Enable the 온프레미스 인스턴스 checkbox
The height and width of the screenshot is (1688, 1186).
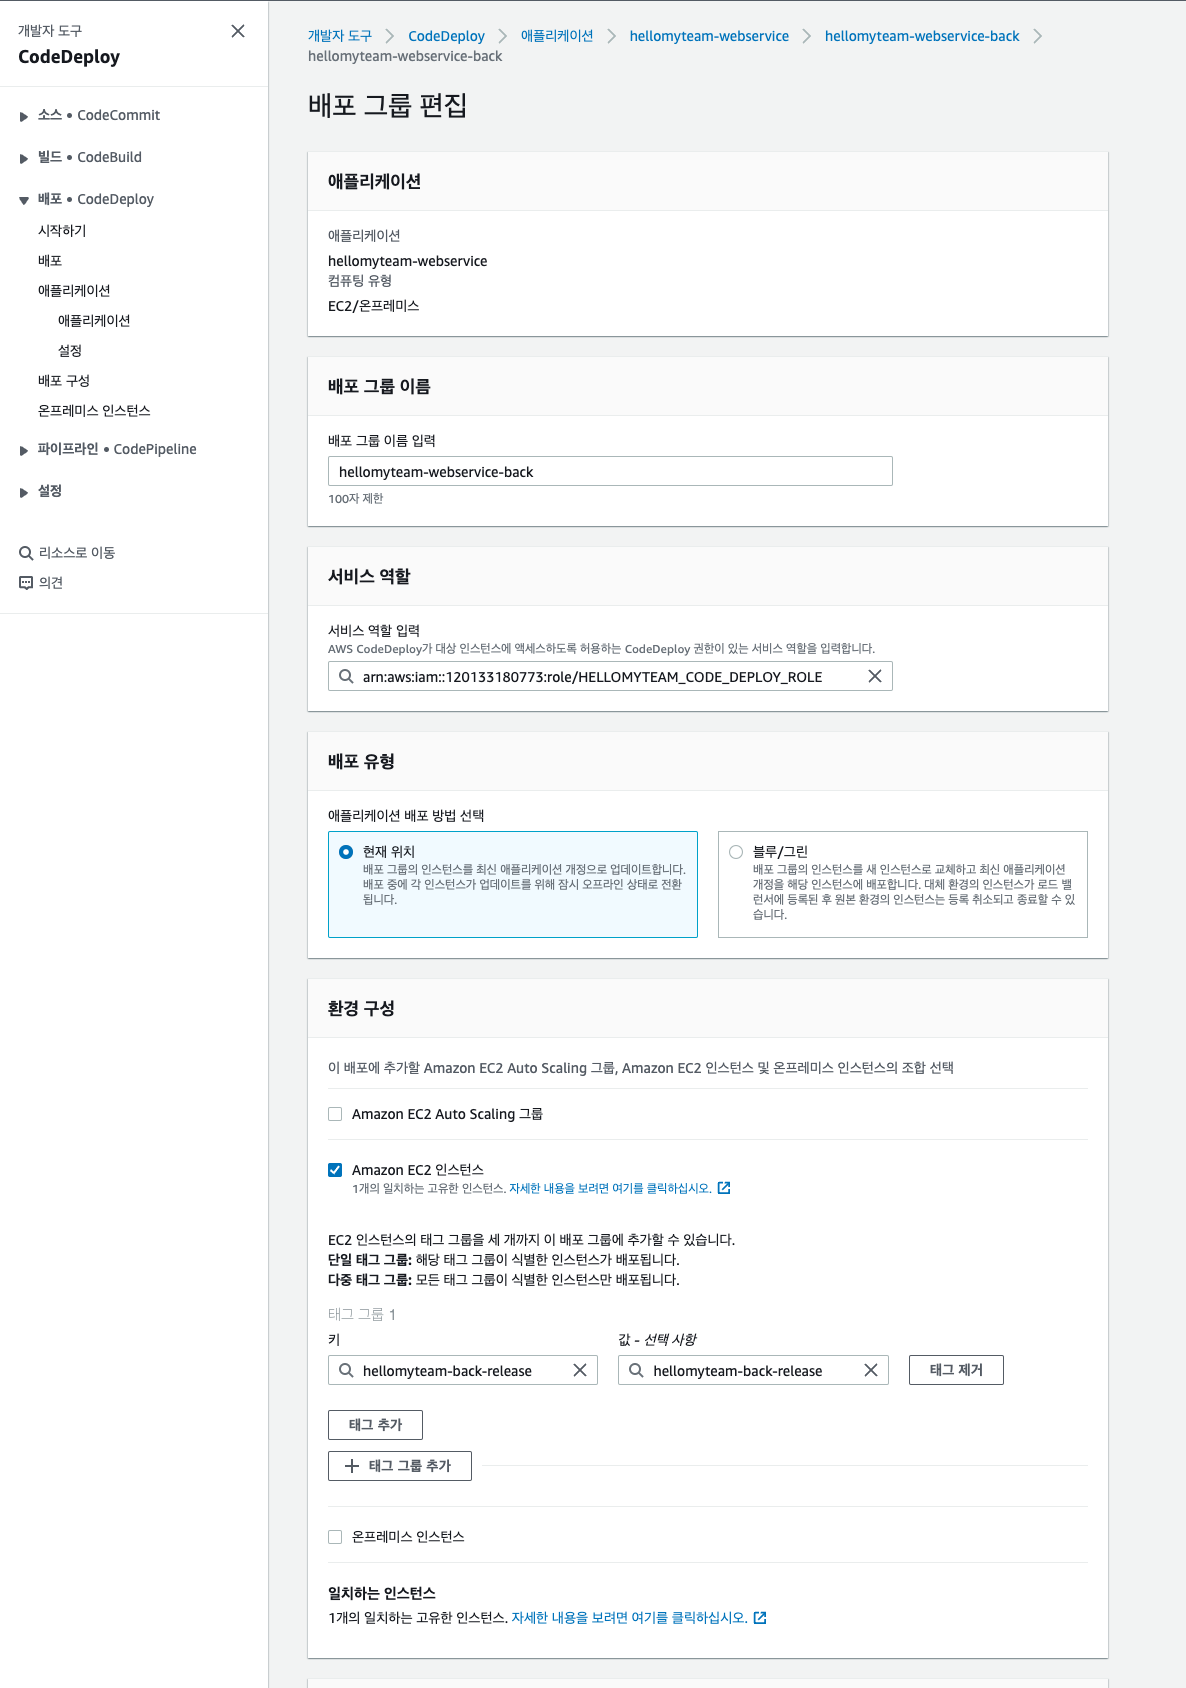tap(335, 1537)
